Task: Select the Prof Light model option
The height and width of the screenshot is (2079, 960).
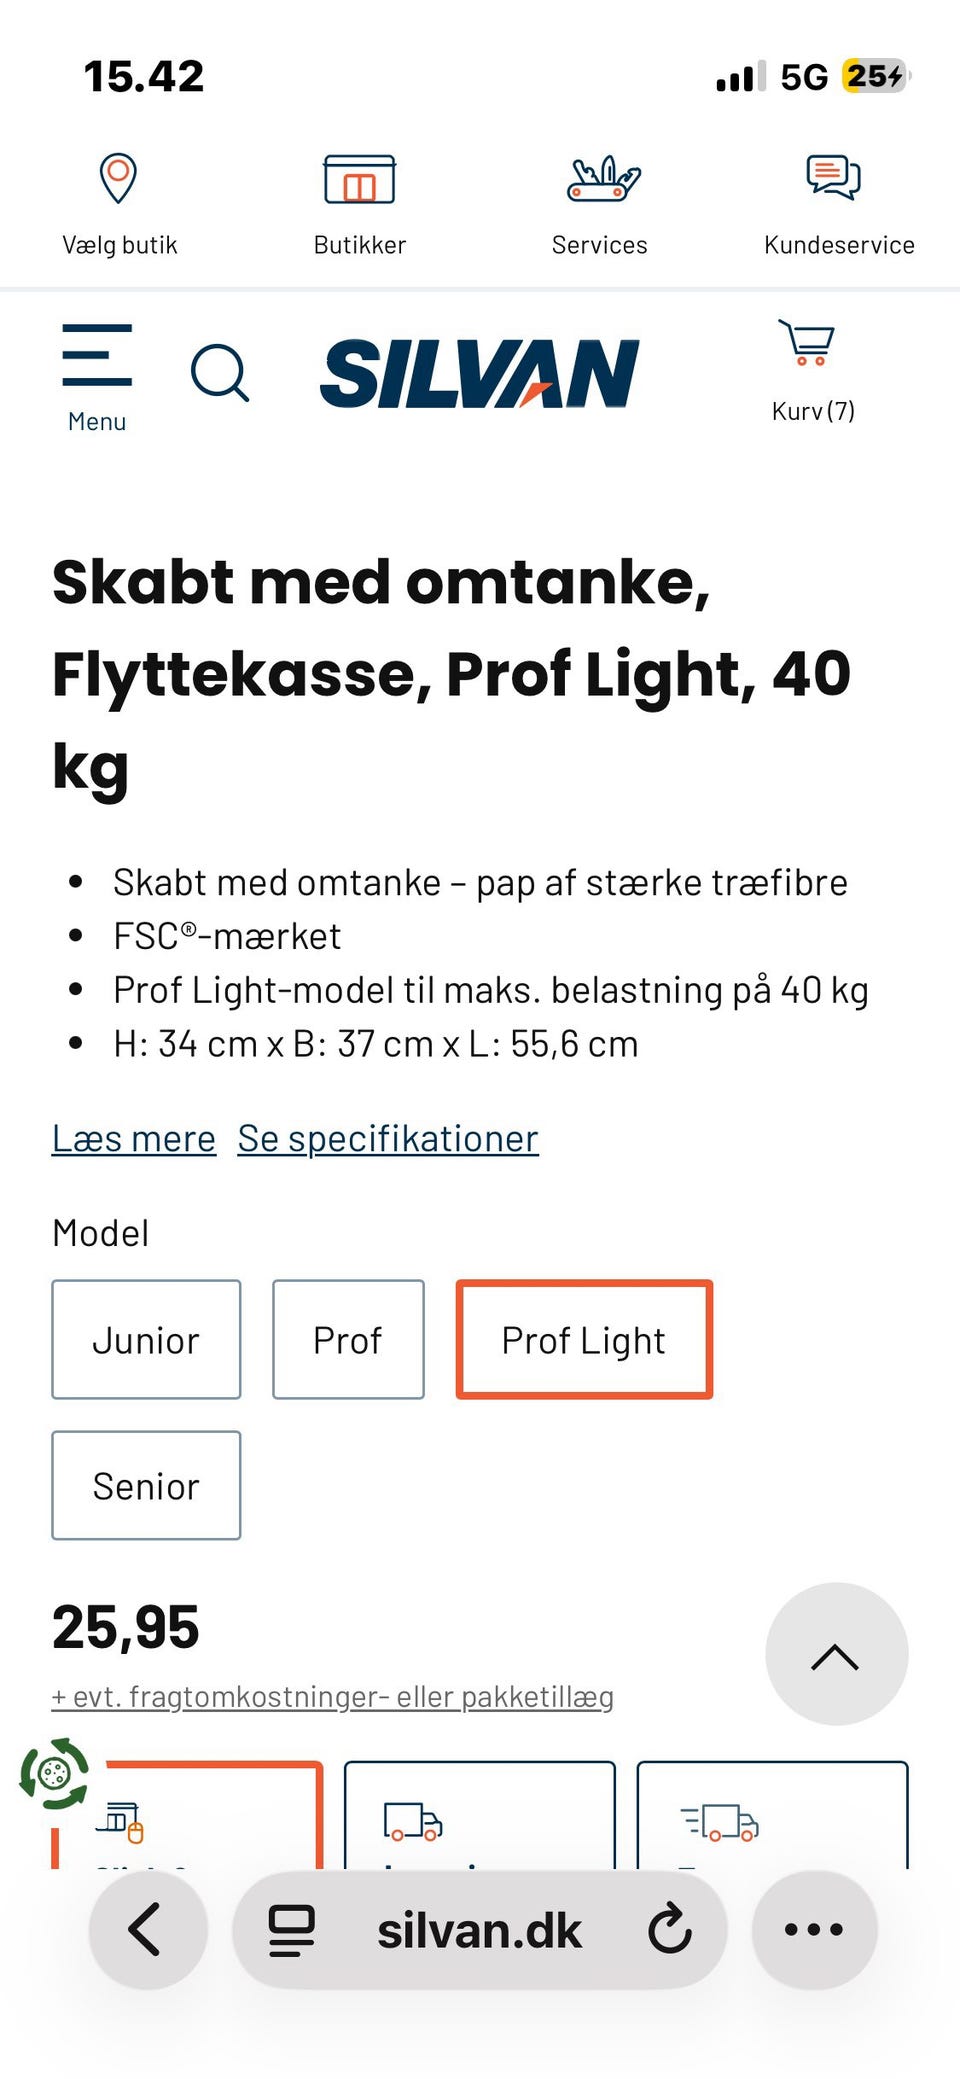Action: tap(584, 1339)
